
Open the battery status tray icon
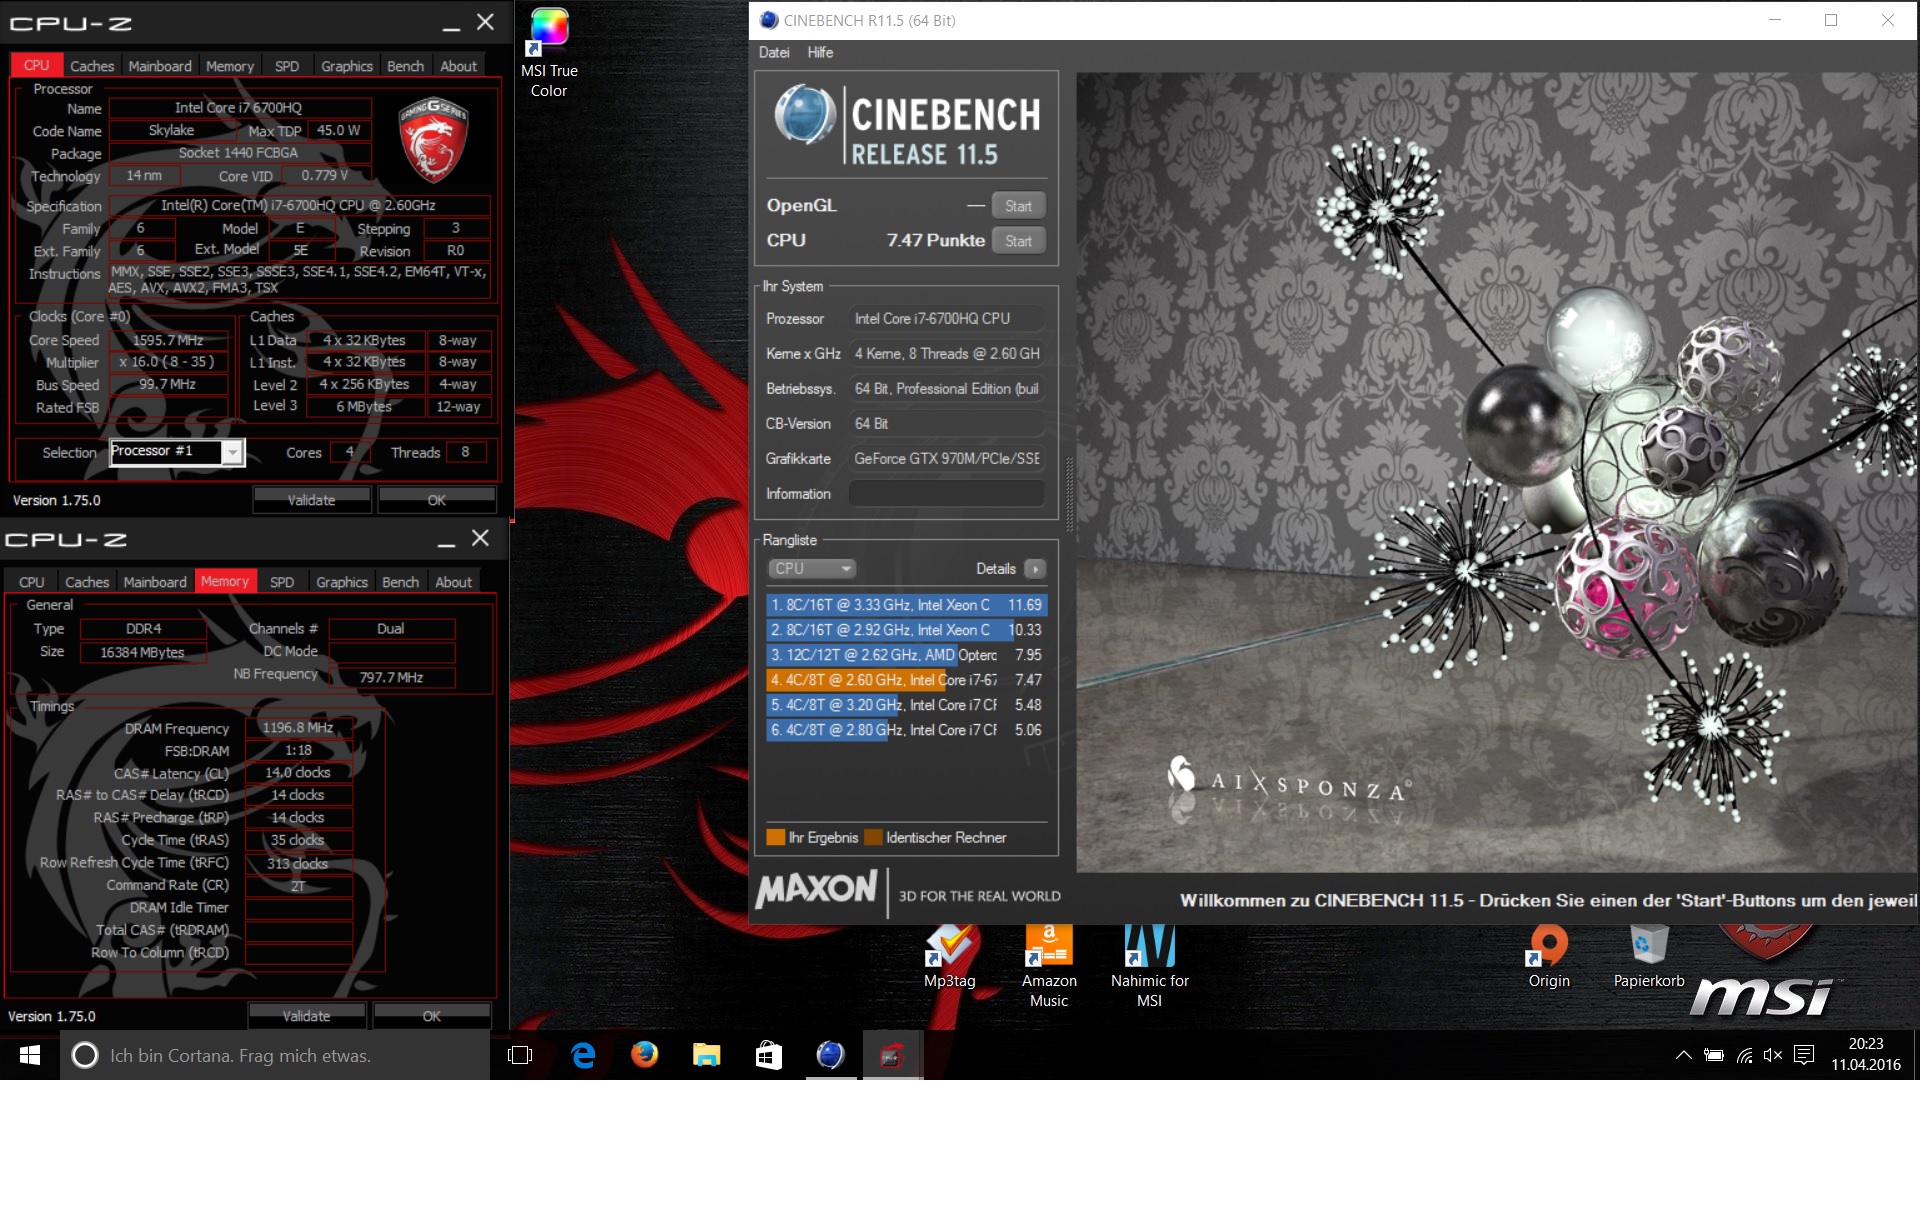tap(1714, 1055)
